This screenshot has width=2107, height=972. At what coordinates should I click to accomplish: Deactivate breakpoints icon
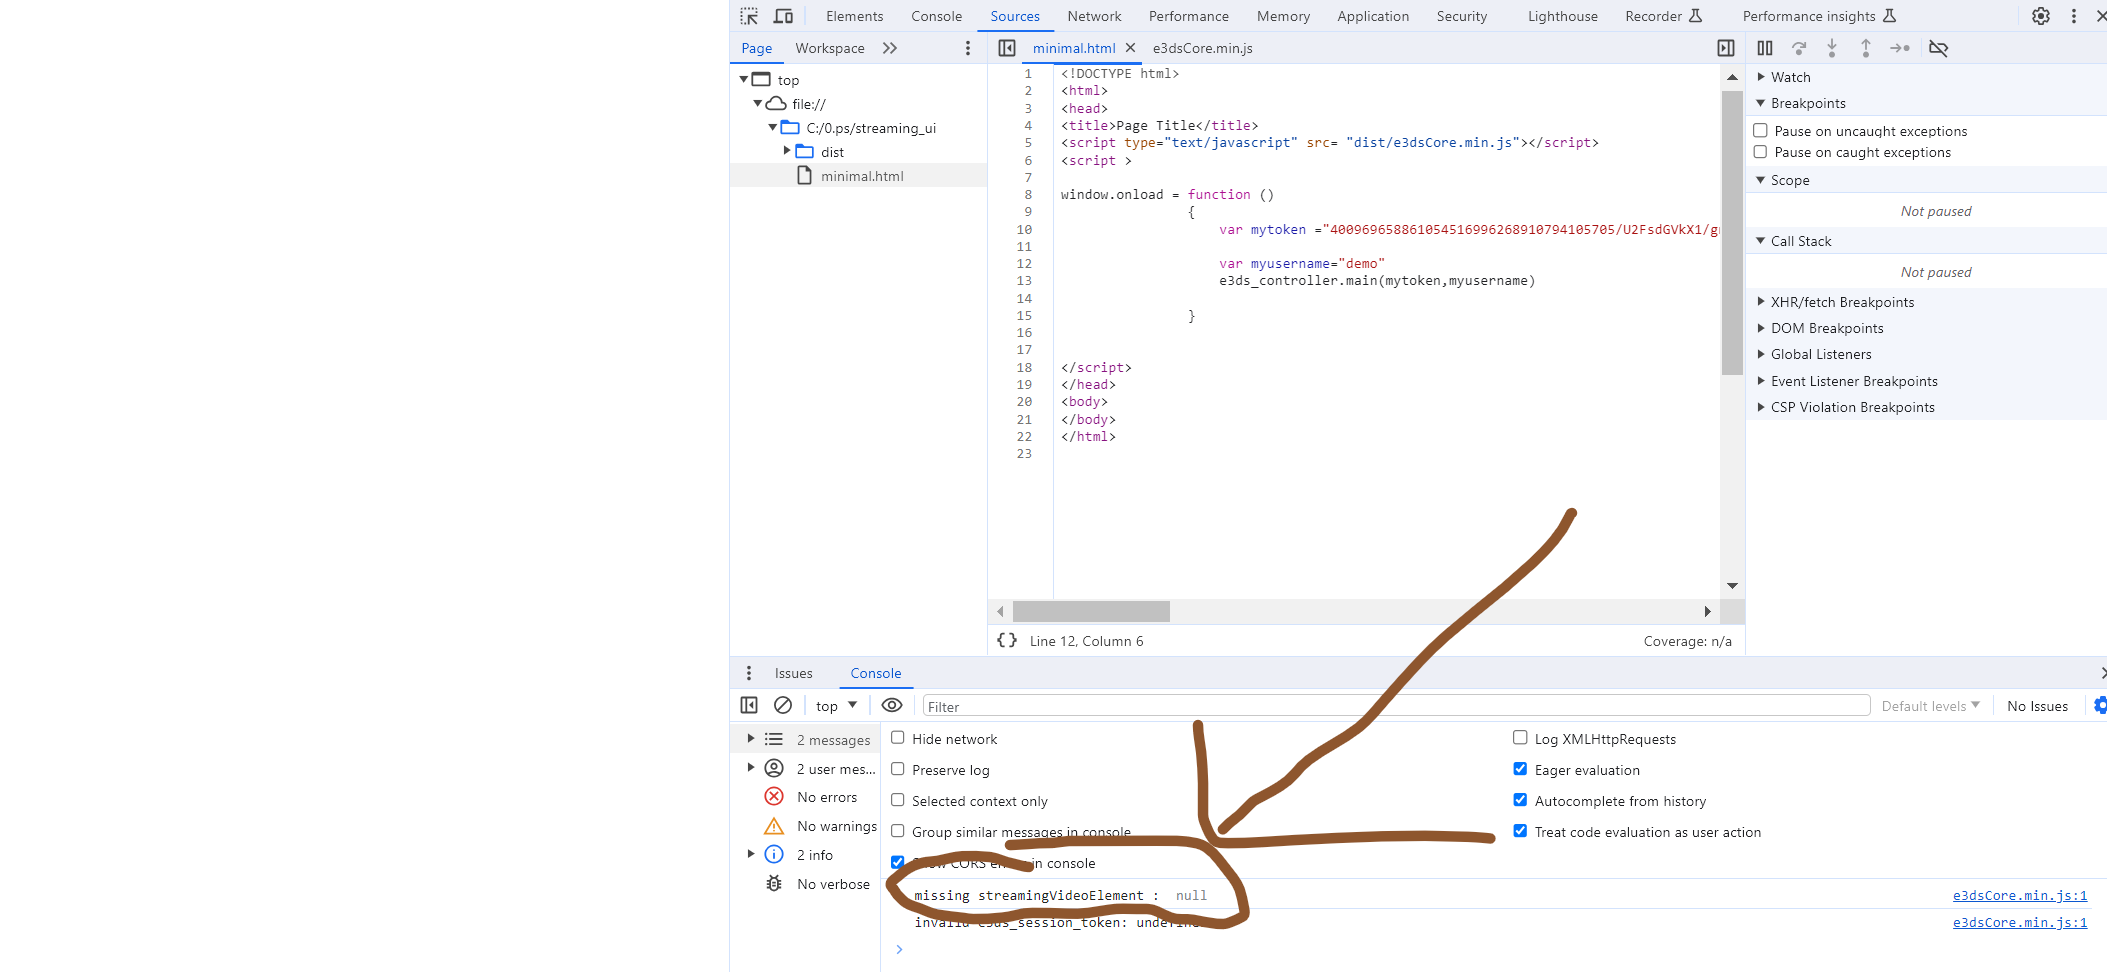pos(1938,48)
